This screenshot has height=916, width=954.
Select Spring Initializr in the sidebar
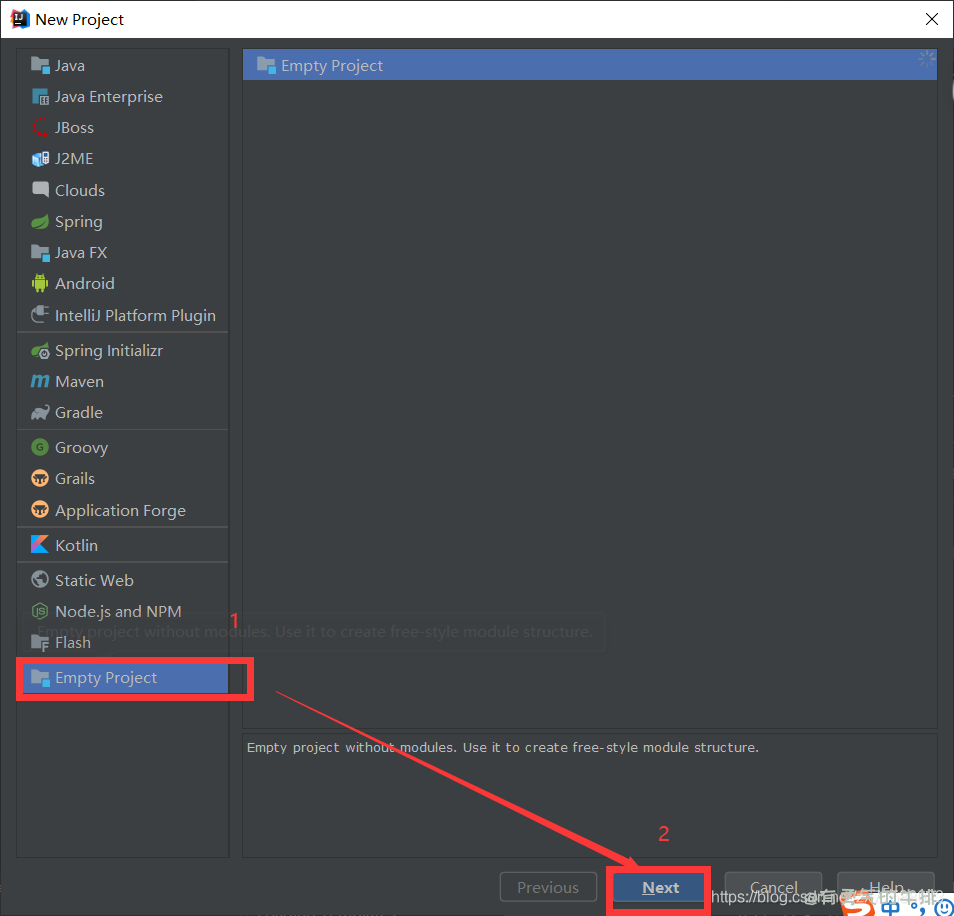click(x=108, y=351)
